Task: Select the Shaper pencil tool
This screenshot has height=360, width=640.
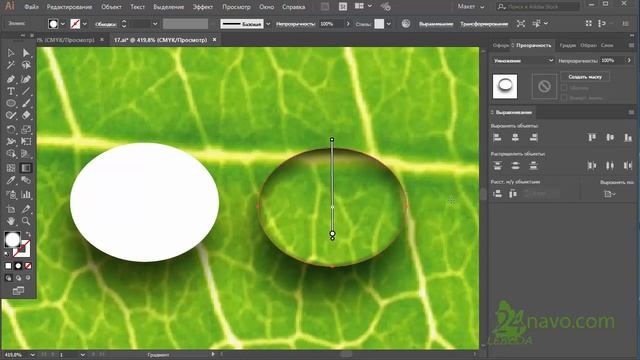Action: click(x=11, y=116)
